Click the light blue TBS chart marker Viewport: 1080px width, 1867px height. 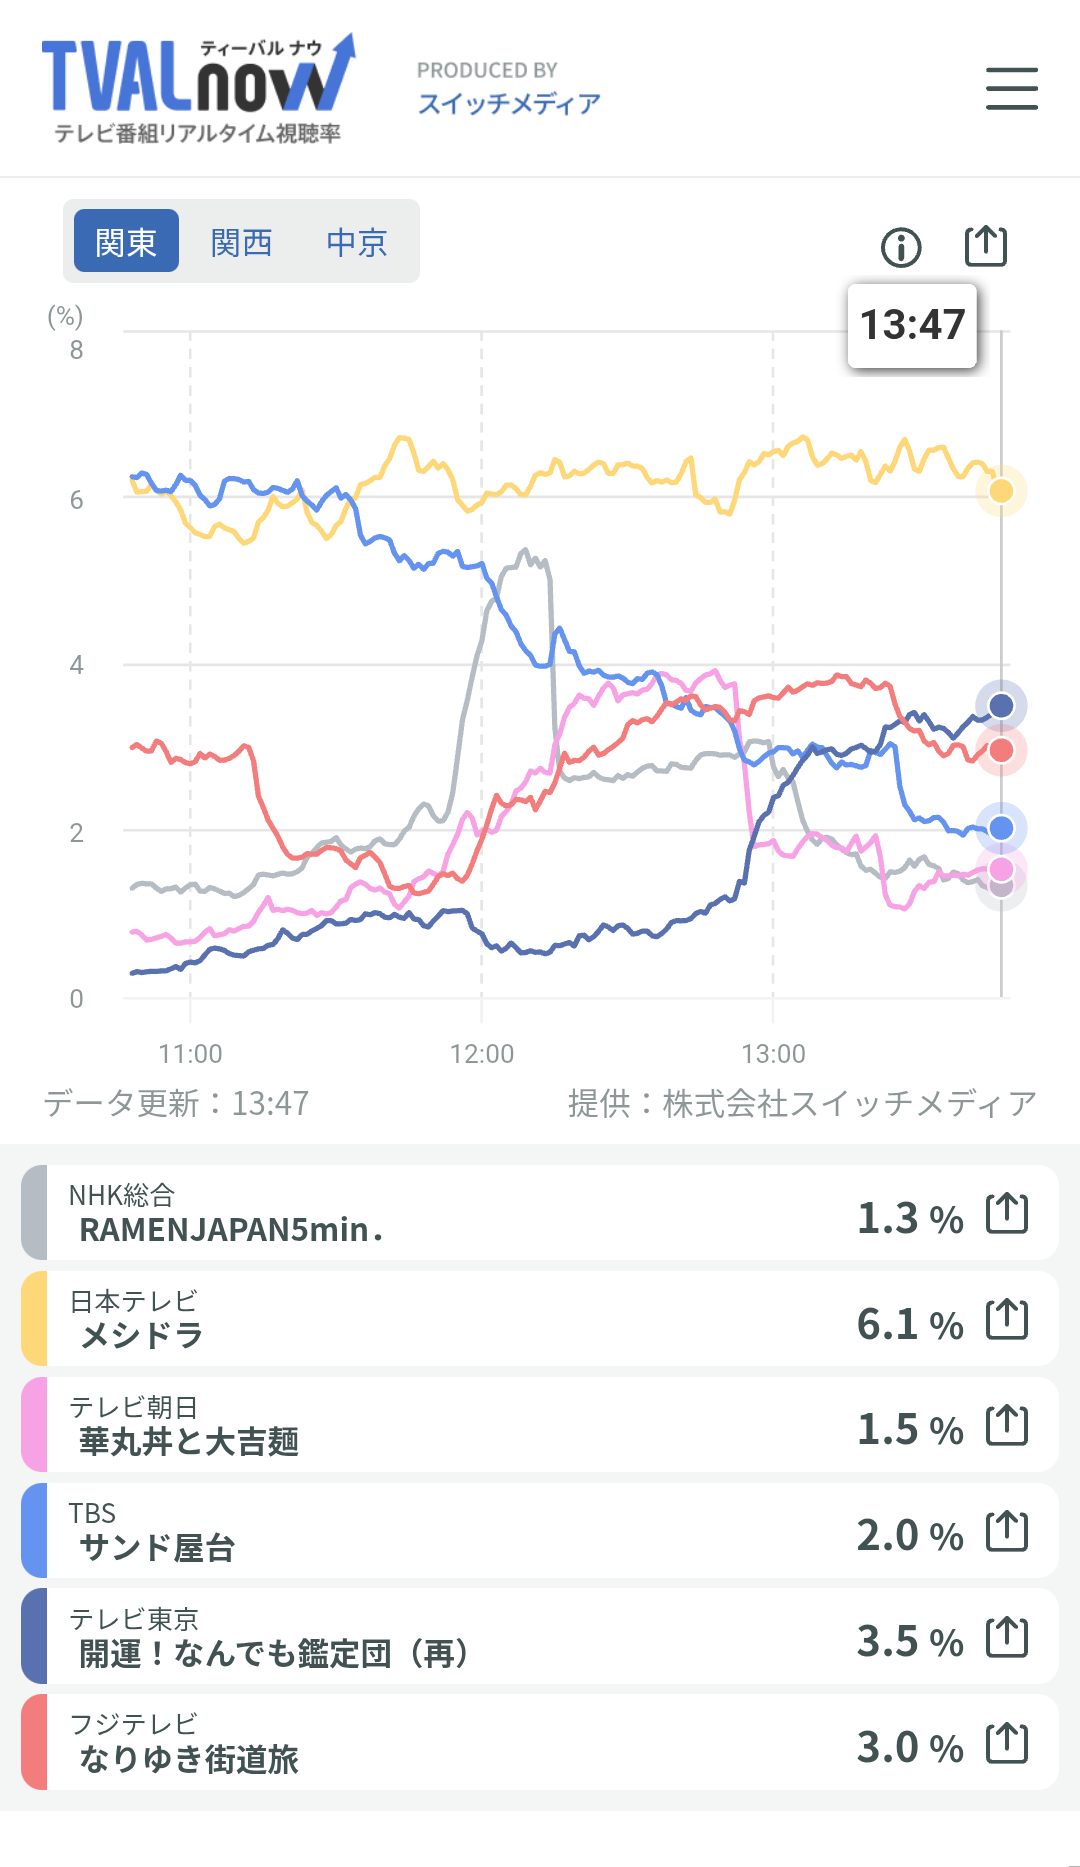pyautogui.click(x=1001, y=828)
